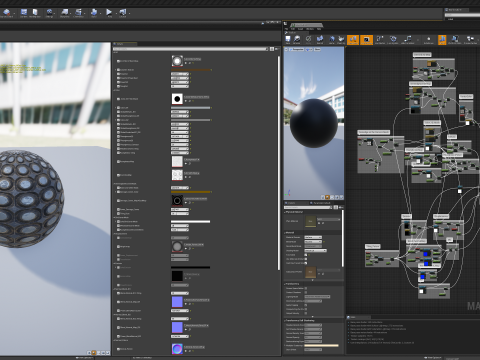Toggle the Contact Shadows checkbox

(x=306, y=292)
